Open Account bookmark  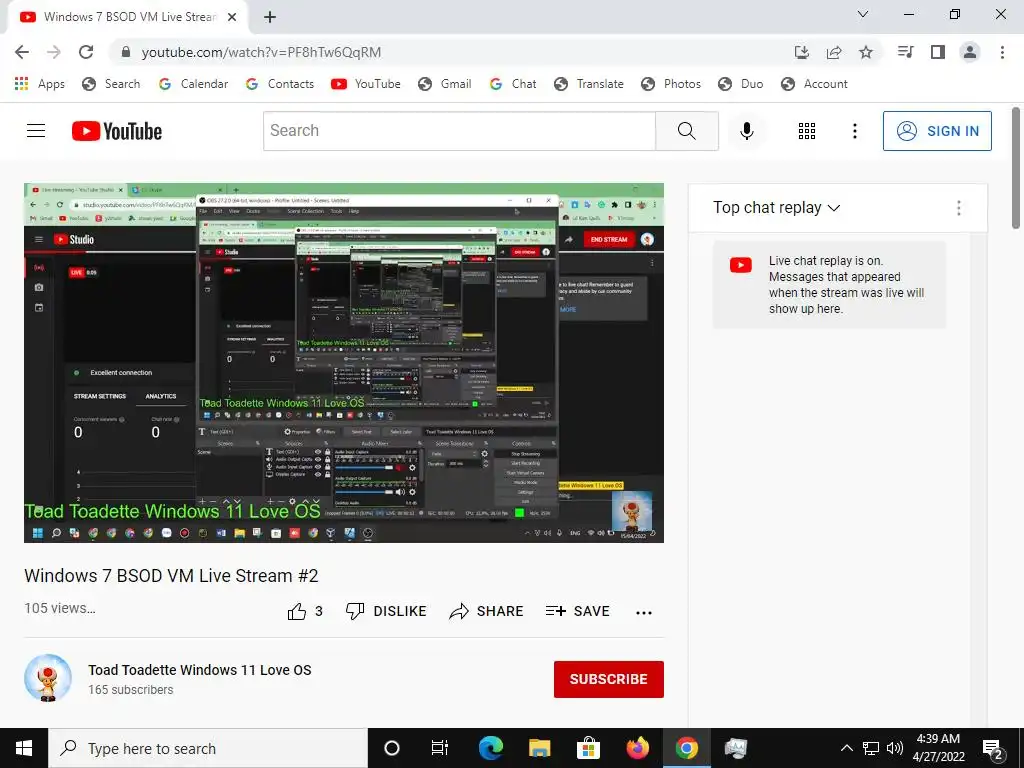(x=814, y=84)
